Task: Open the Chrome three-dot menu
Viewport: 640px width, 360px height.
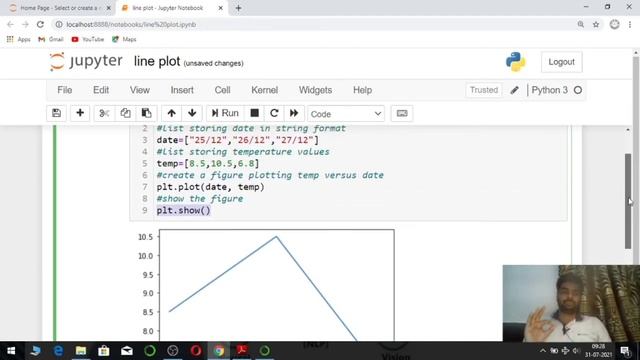Action: [630, 24]
